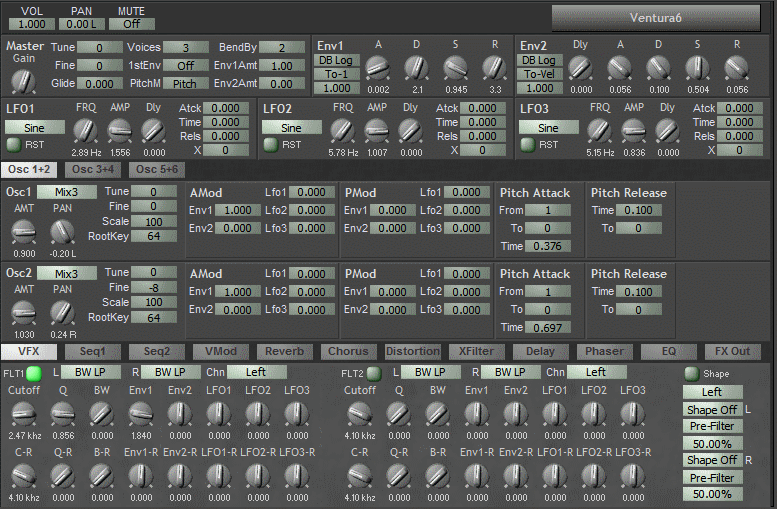Click the Env1 Release knob

click(495, 68)
